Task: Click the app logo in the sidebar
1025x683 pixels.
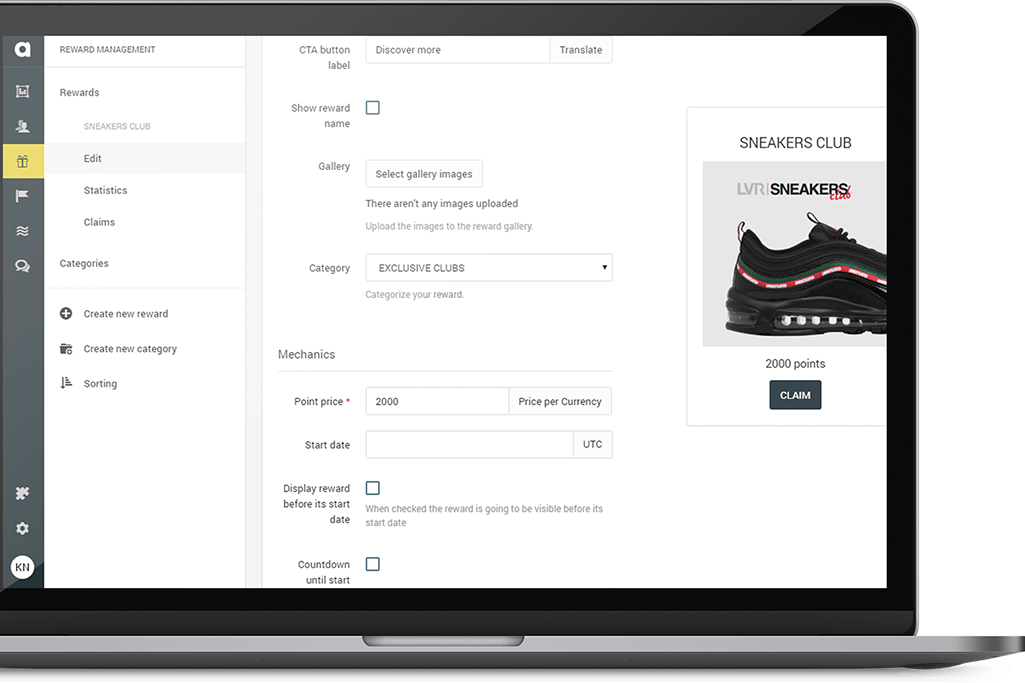Action: pos(22,50)
